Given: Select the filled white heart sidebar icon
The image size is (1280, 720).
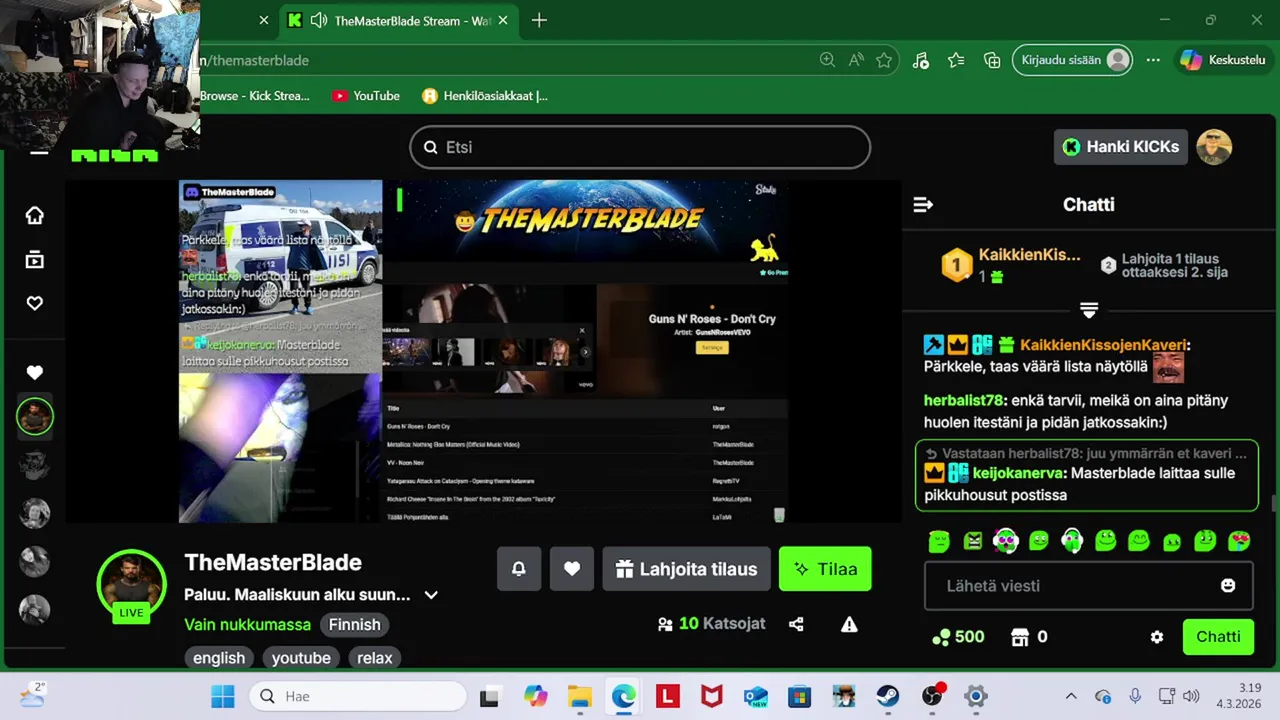Looking at the screenshot, I should [x=34, y=373].
